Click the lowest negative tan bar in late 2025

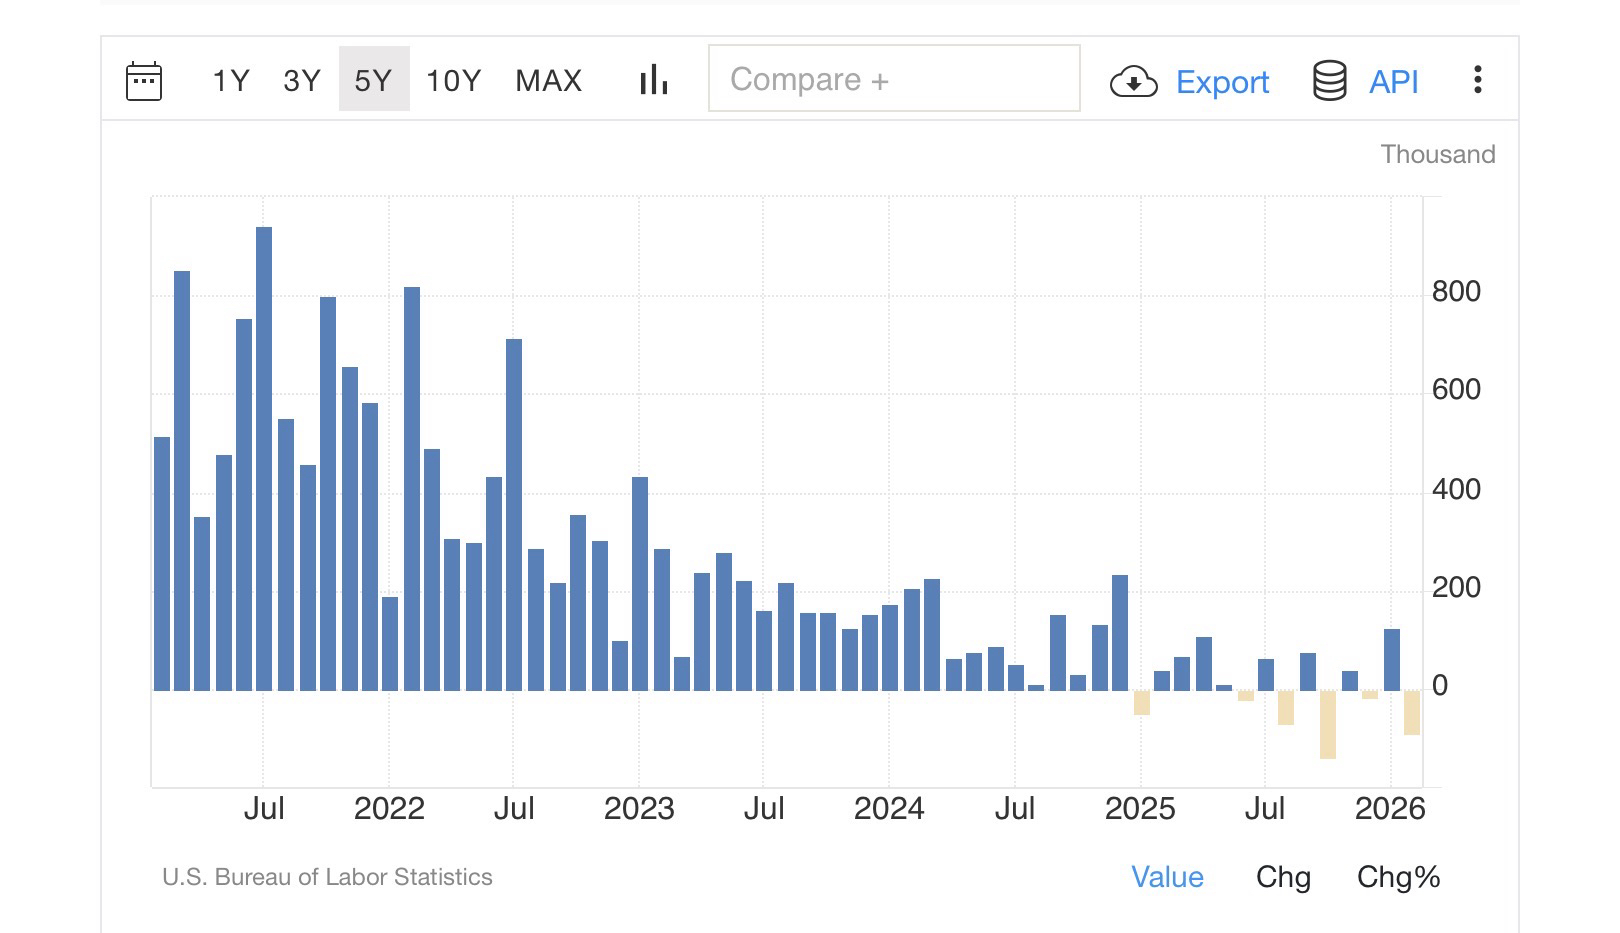pyautogui.click(x=1328, y=724)
